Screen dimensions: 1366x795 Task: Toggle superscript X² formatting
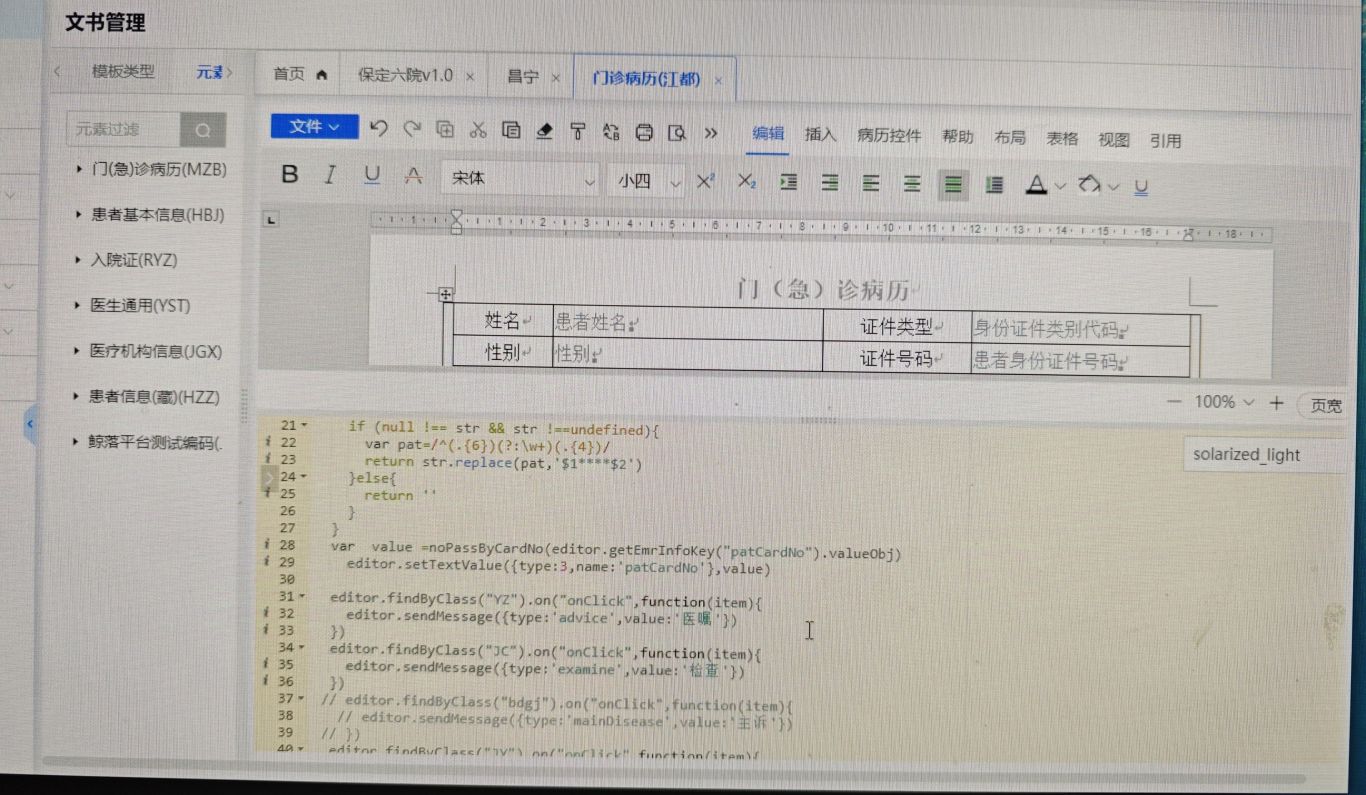[706, 181]
